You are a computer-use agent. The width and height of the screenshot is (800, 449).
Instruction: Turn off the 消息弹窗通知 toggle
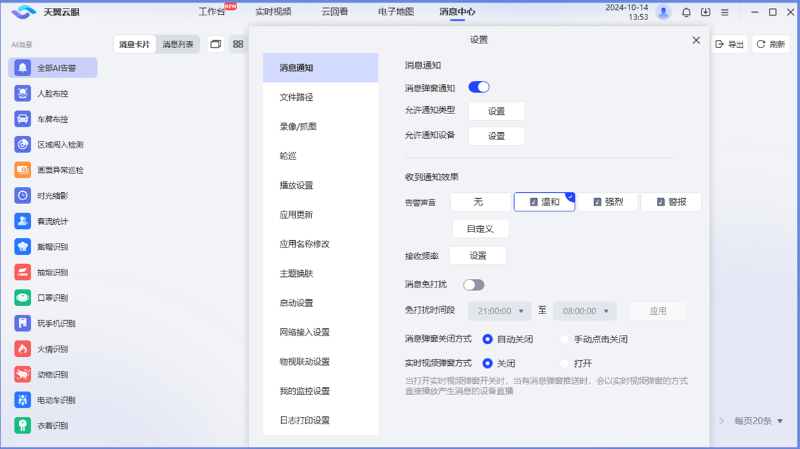click(478, 88)
